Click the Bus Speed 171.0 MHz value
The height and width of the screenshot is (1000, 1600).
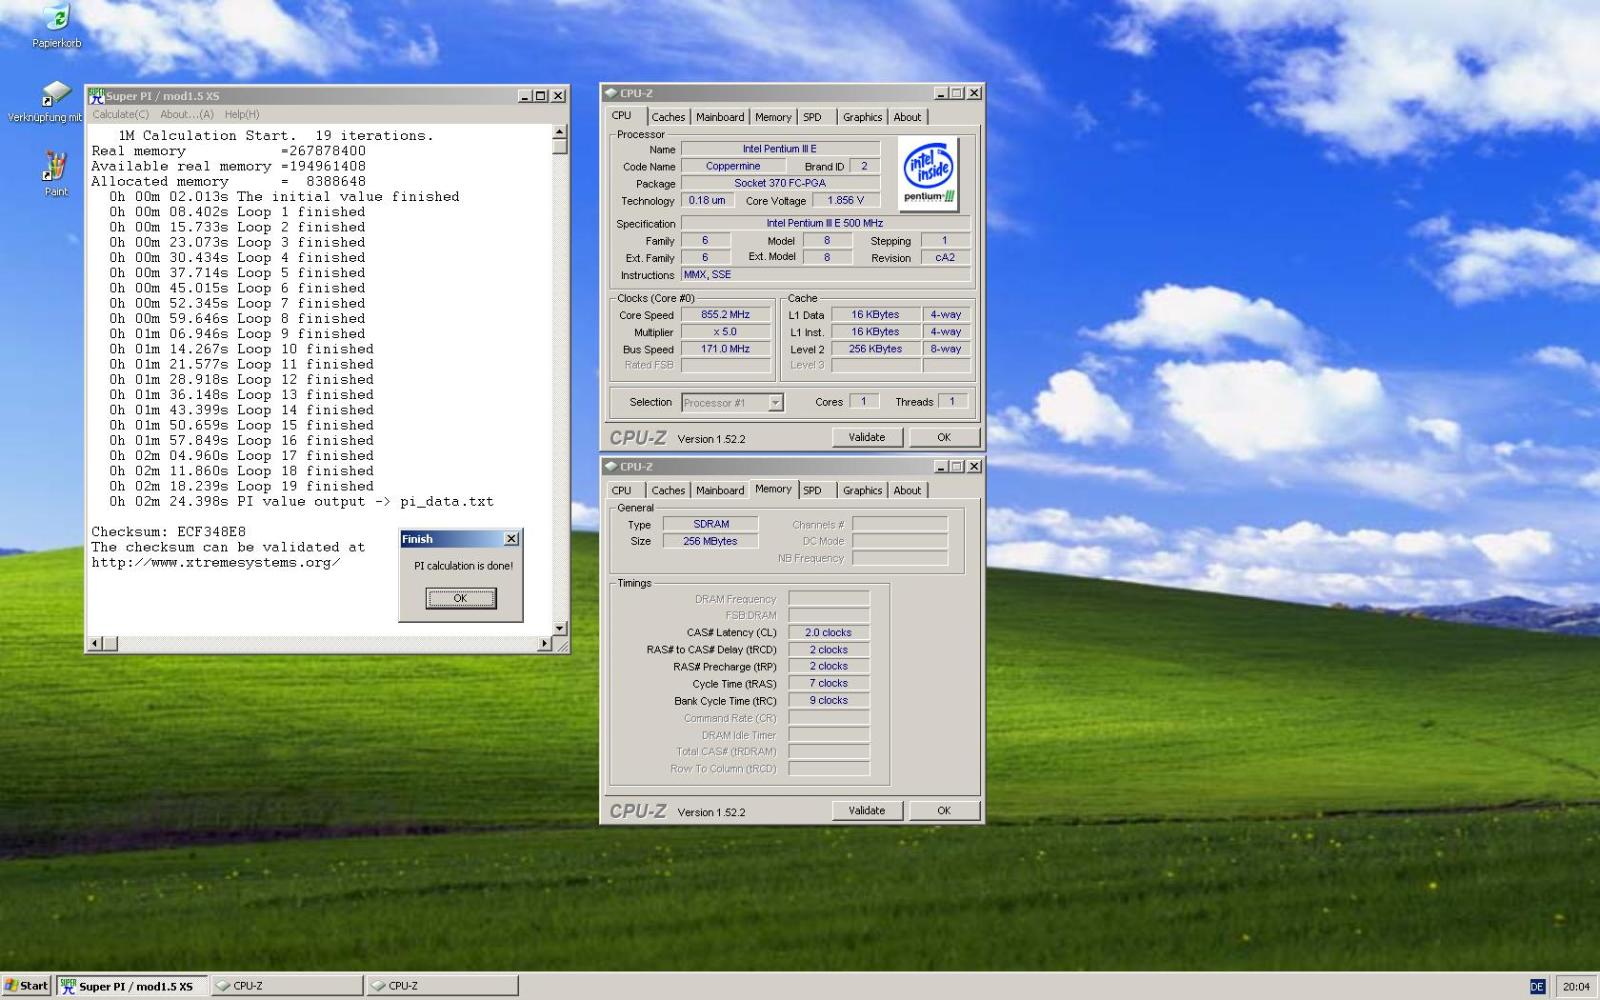coord(725,349)
